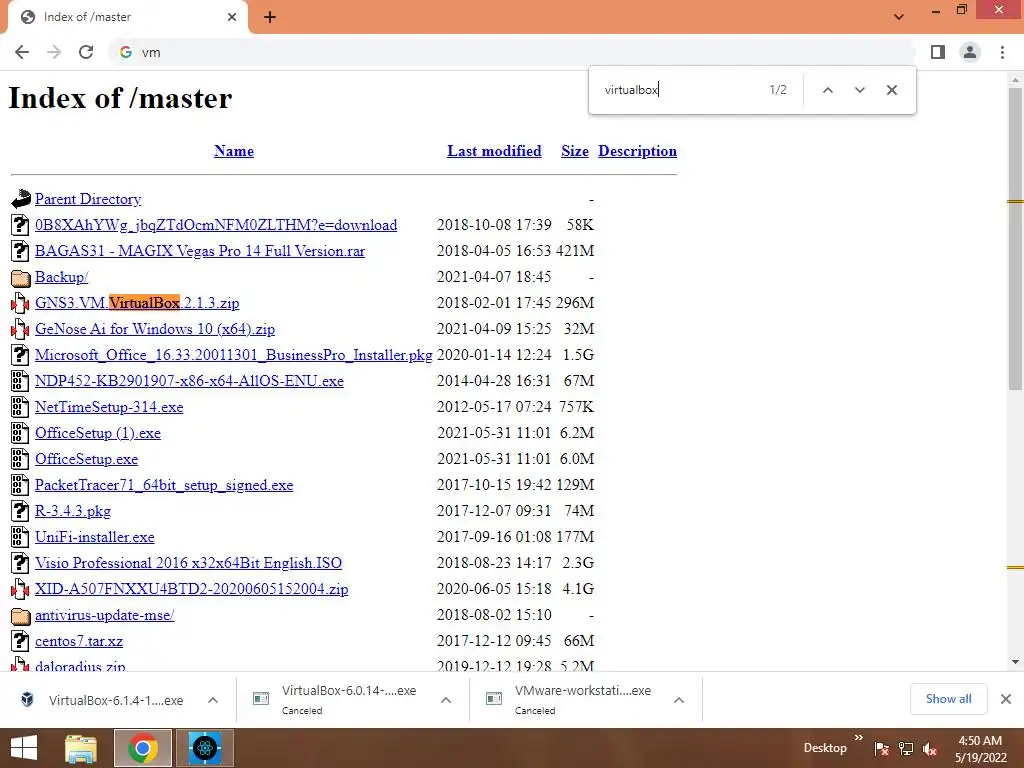
Task: Open Chrome three-dot menu
Action: click(x=1002, y=52)
